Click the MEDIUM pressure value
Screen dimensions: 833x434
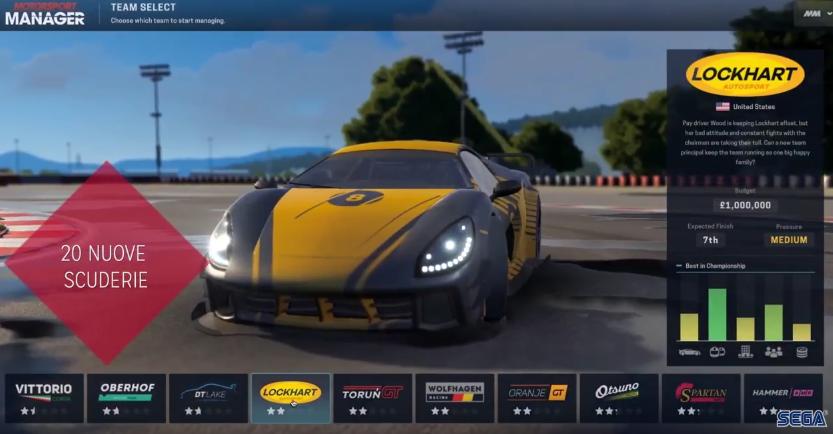pyautogui.click(x=789, y=240)
